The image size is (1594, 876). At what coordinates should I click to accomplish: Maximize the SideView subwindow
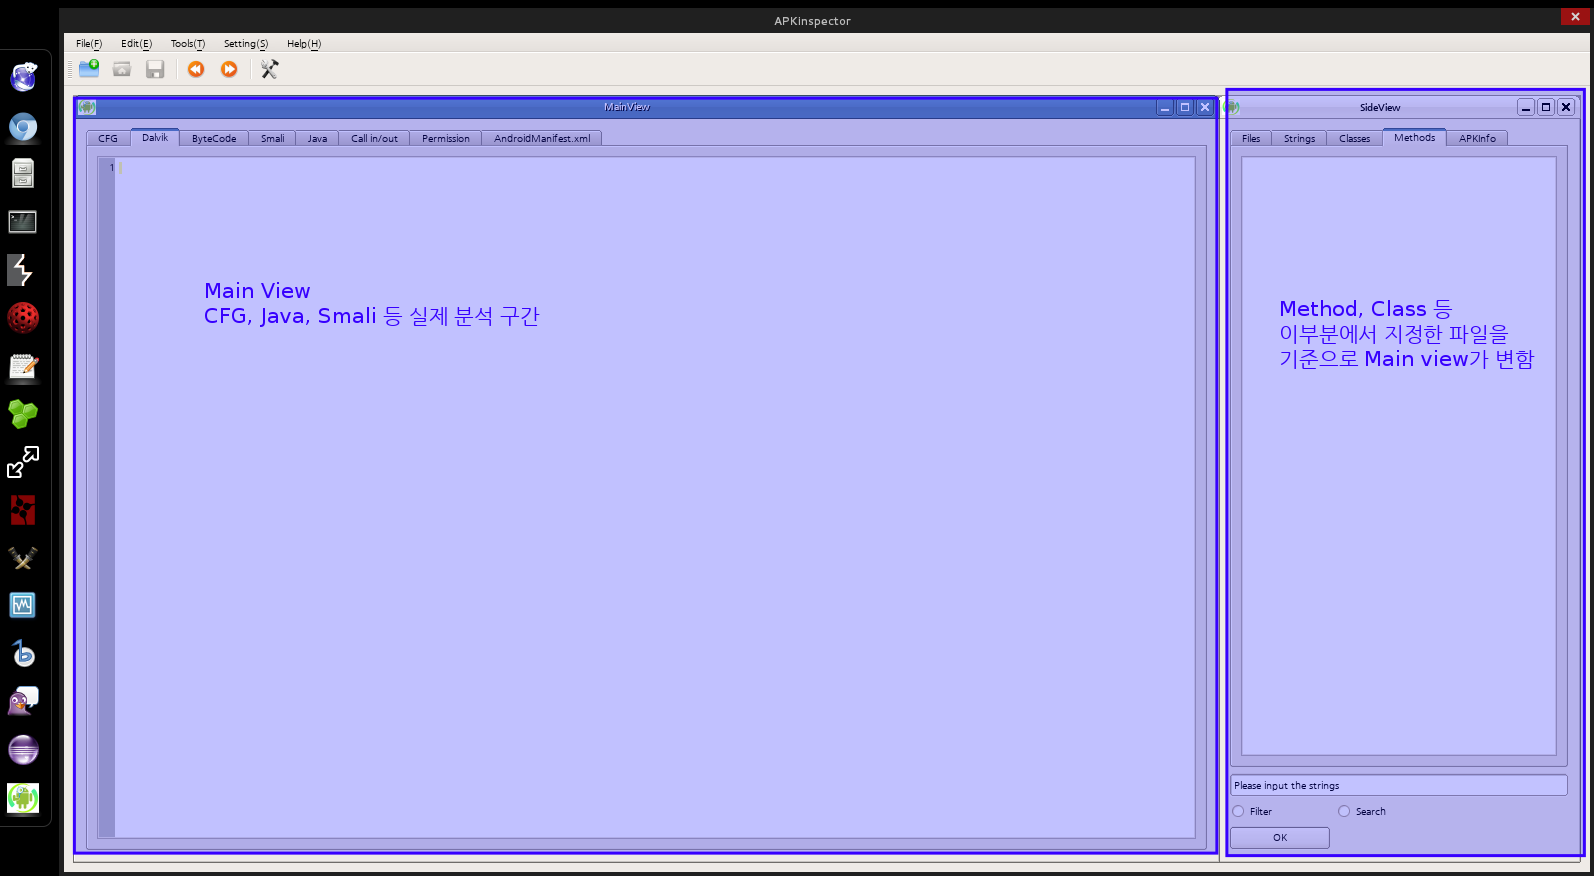pos(1546,107)
